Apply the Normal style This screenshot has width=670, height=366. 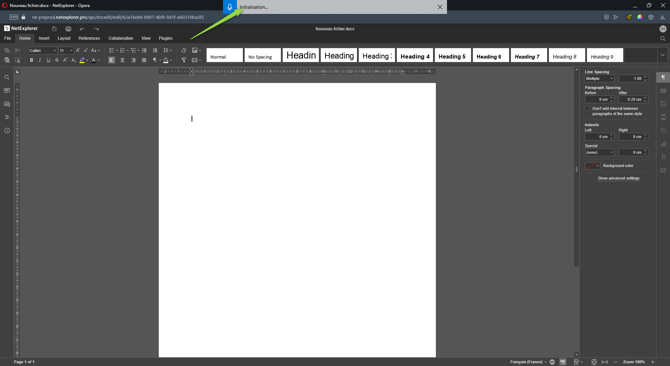click(x=225, y=55)
